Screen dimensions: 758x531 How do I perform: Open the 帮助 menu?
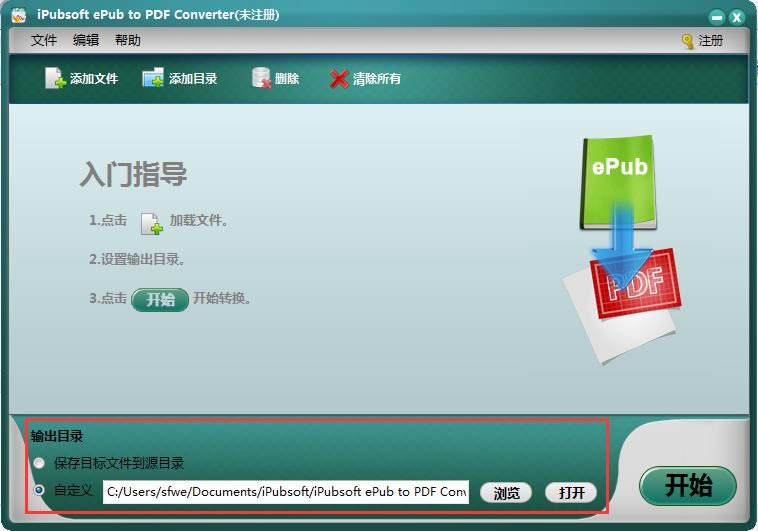click(128, 40)
